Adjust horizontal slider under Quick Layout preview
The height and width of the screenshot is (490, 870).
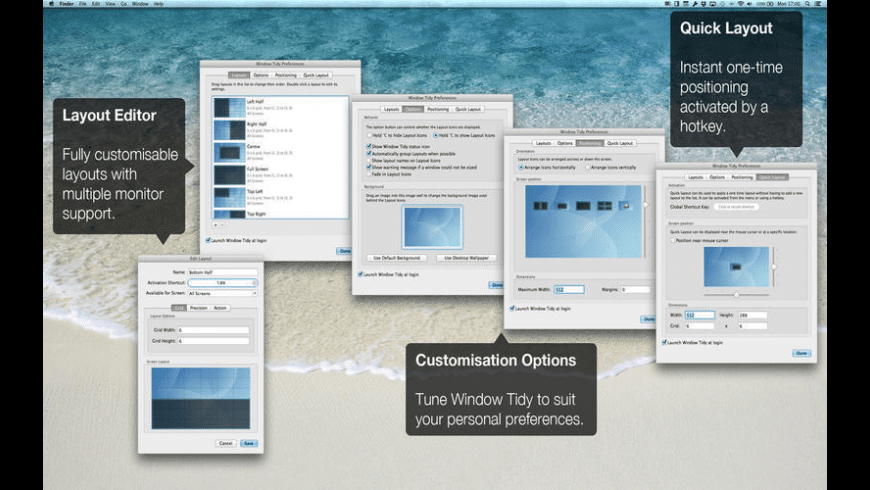pyautogui.click(x=737, y=294)
